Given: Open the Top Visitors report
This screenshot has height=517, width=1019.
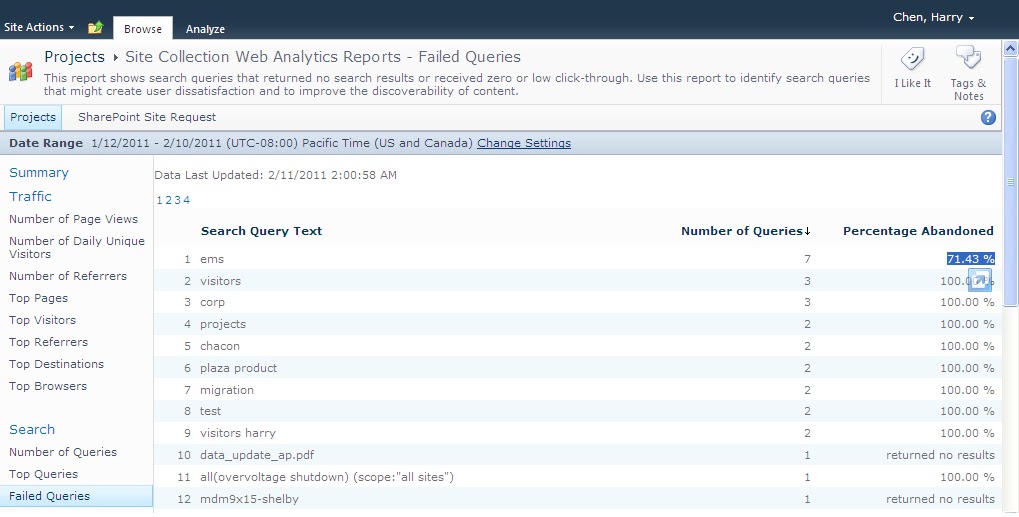Looking at the screenshot, I should [x=42, y=320].
